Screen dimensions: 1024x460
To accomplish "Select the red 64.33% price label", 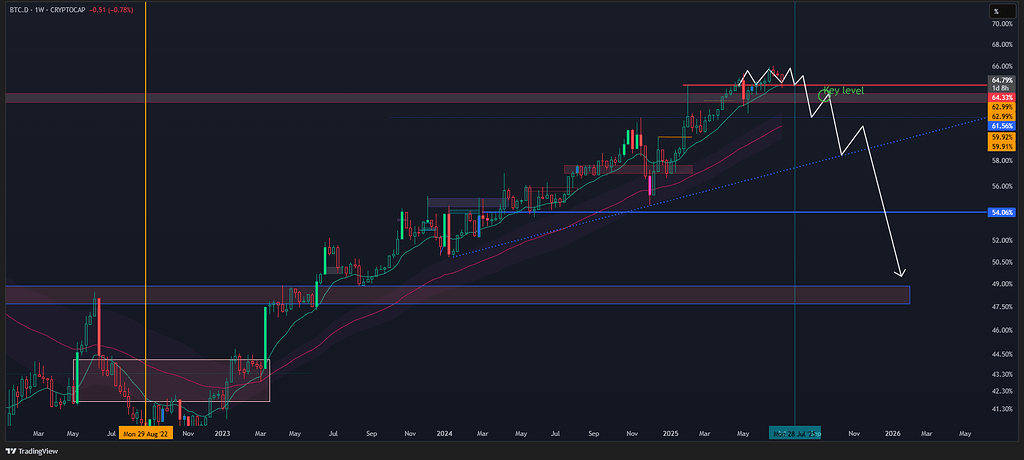I will pos(1002,97).
